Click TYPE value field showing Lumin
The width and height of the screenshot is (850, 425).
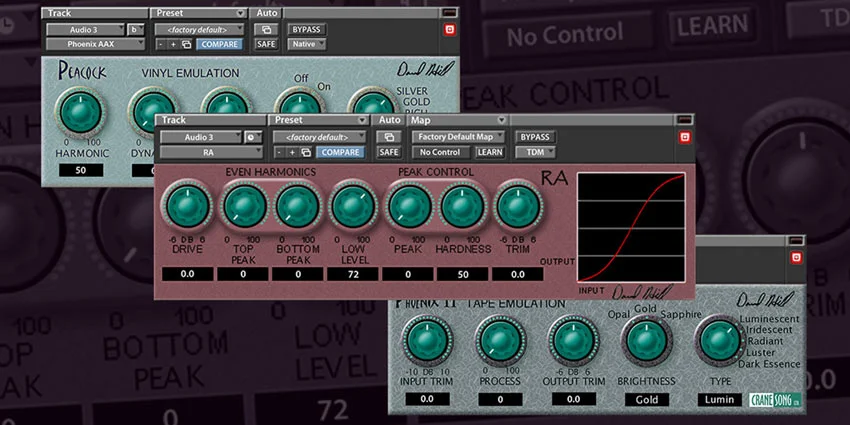719,400
